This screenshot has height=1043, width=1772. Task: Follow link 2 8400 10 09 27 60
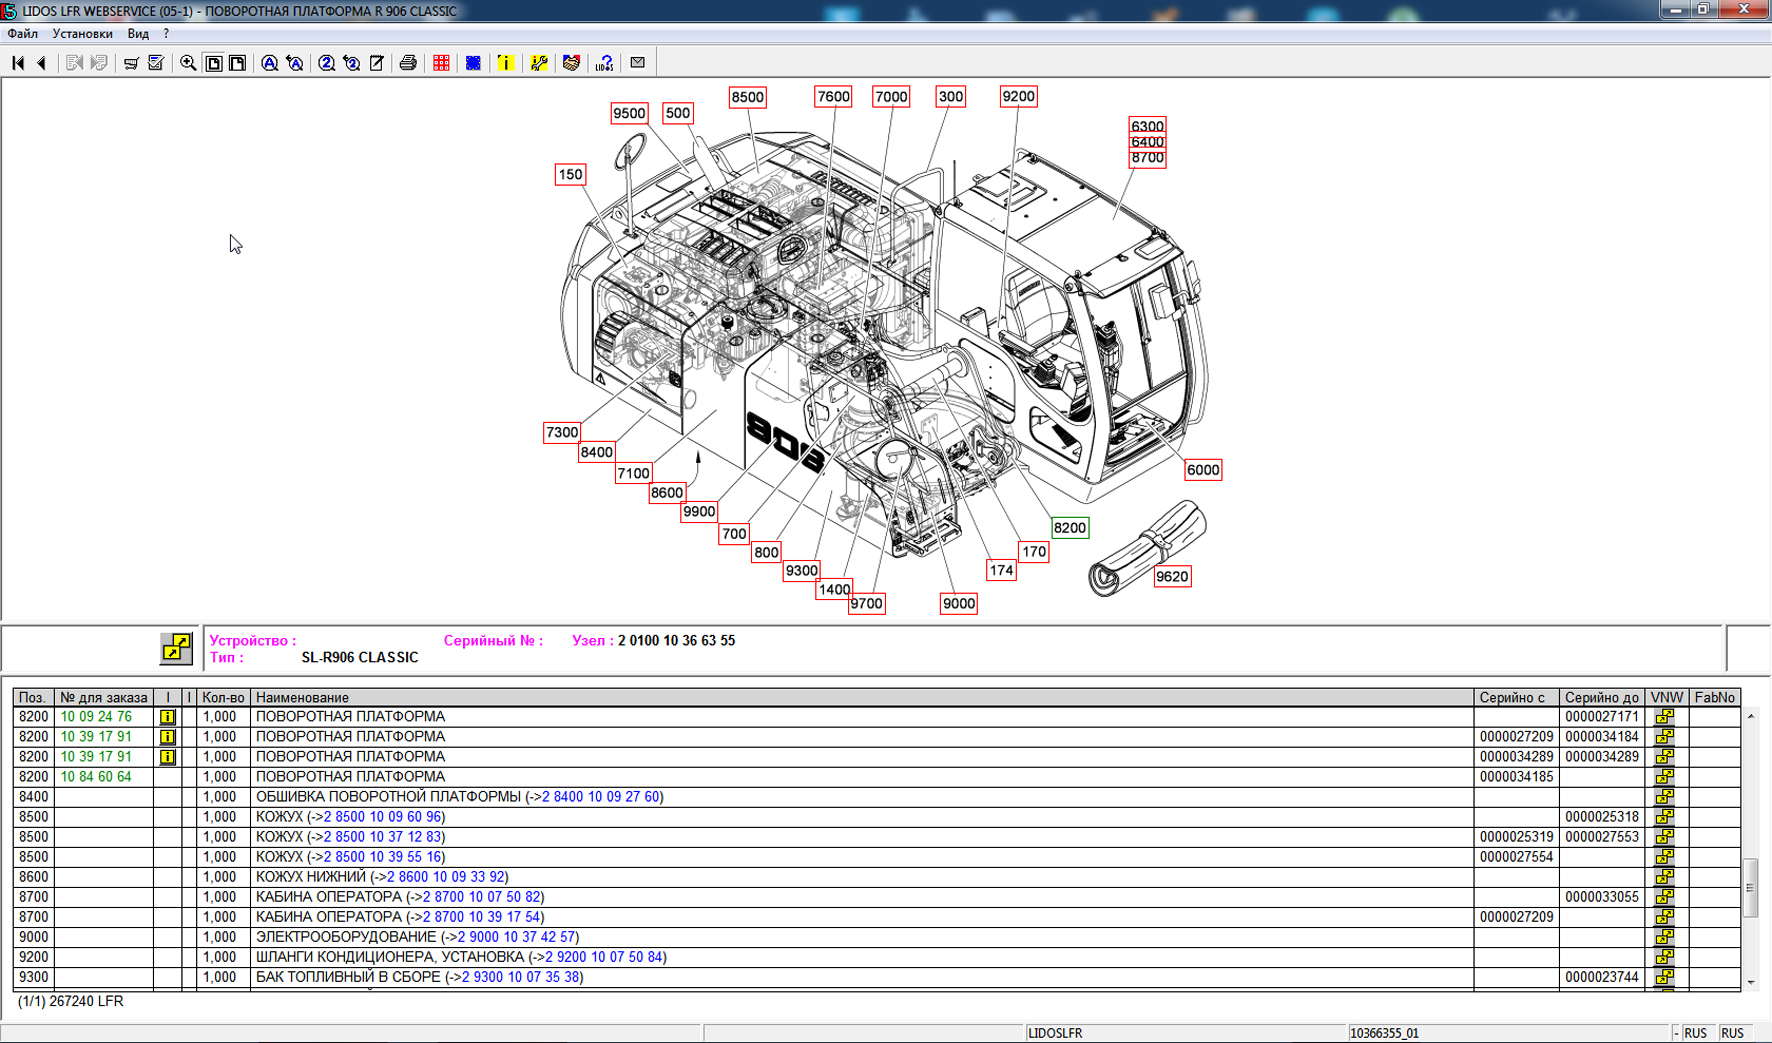tap(600, 797)
